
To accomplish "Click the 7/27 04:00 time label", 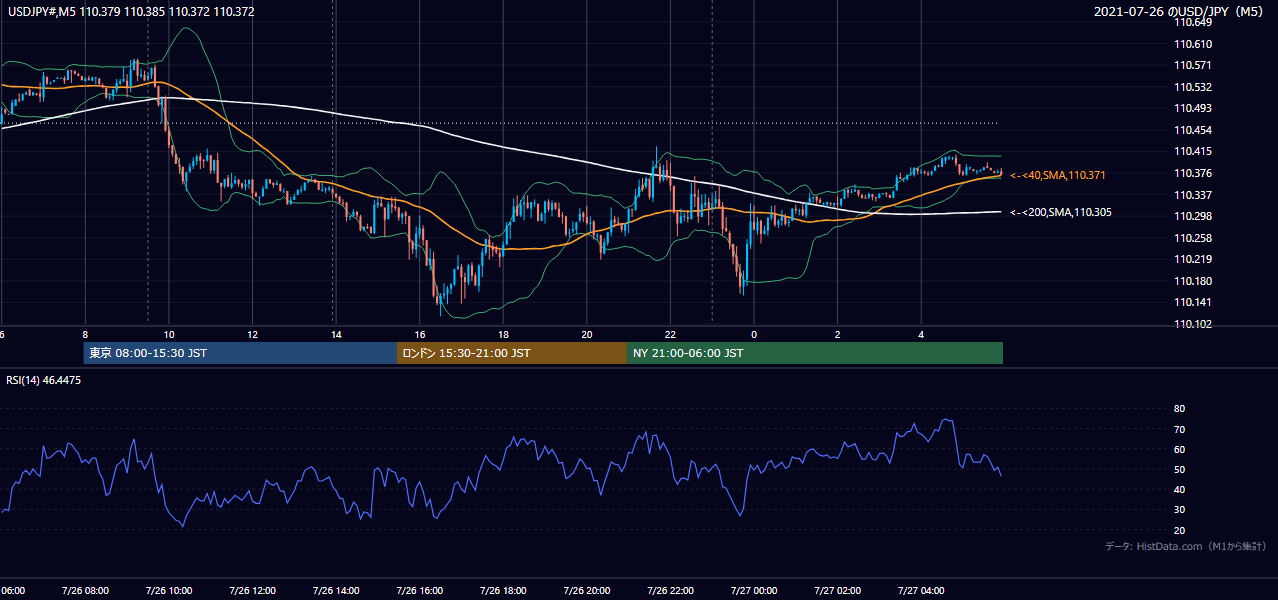I will [922, 590].
